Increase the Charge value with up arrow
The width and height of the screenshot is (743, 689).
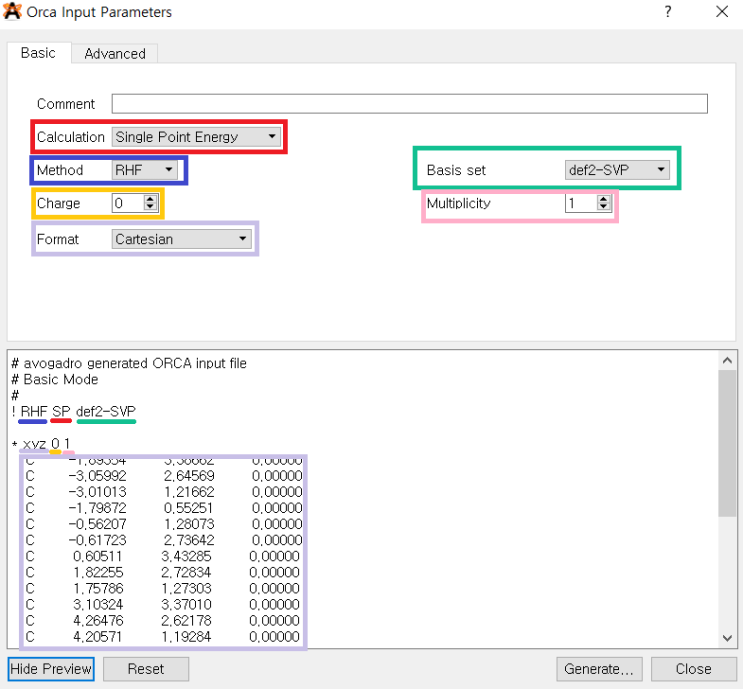150,199
